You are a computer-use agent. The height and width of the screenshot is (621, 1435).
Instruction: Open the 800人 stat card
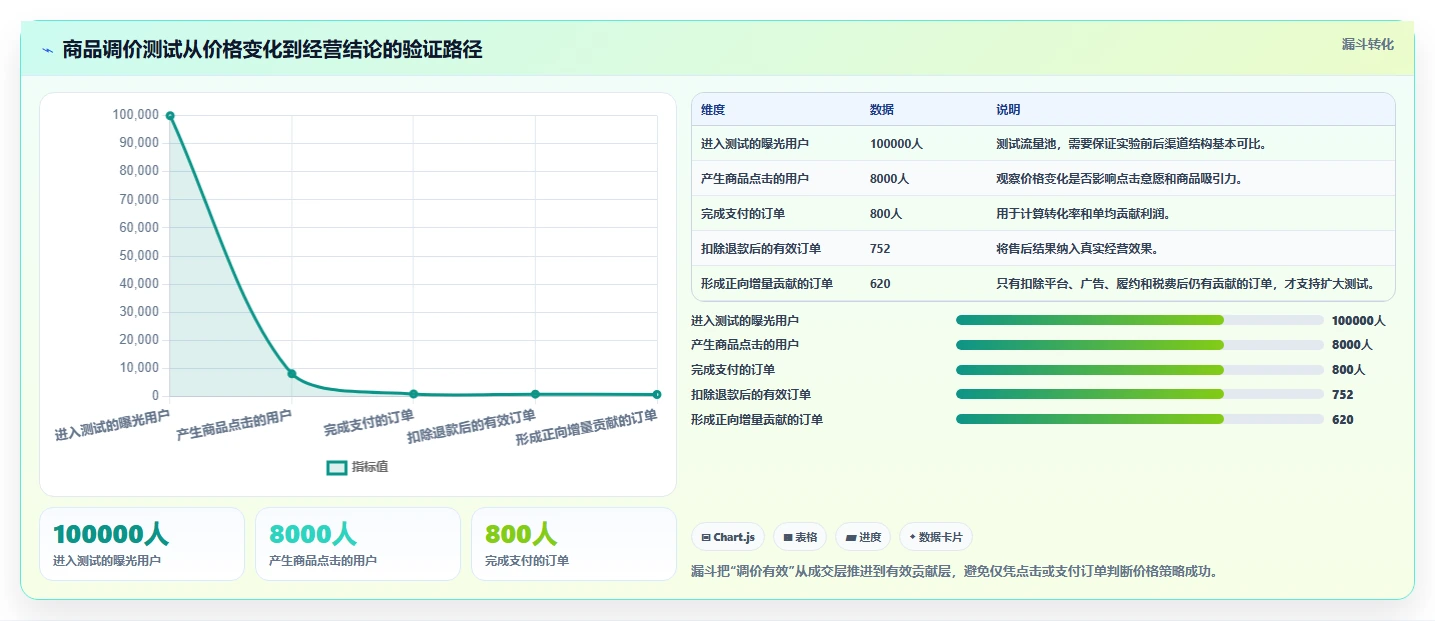click(x=574, y=544)
